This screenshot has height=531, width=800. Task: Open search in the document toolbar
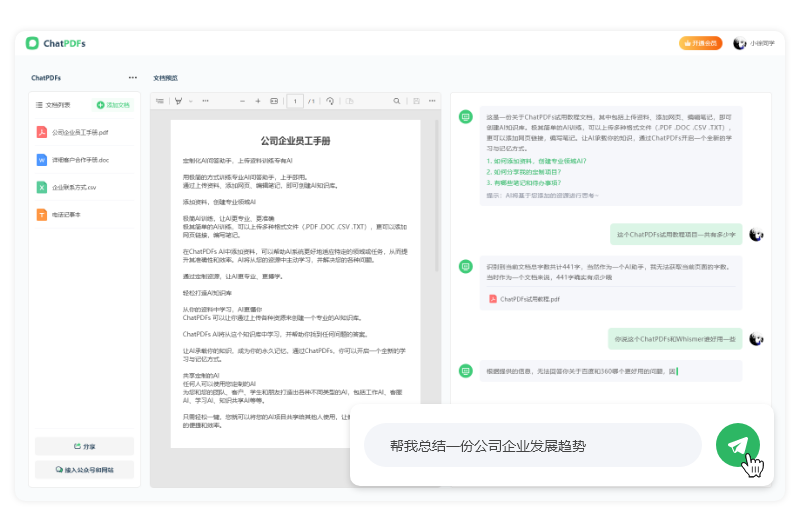click(396, 101)
